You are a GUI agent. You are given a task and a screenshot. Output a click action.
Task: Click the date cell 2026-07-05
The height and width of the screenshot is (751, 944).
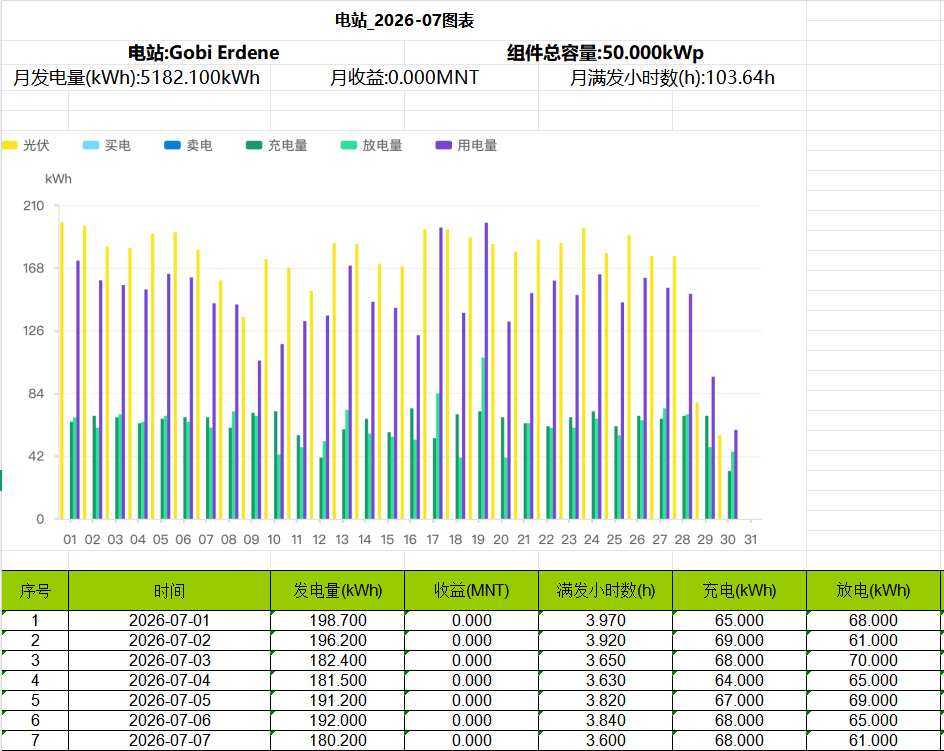(x=169, y=700)
